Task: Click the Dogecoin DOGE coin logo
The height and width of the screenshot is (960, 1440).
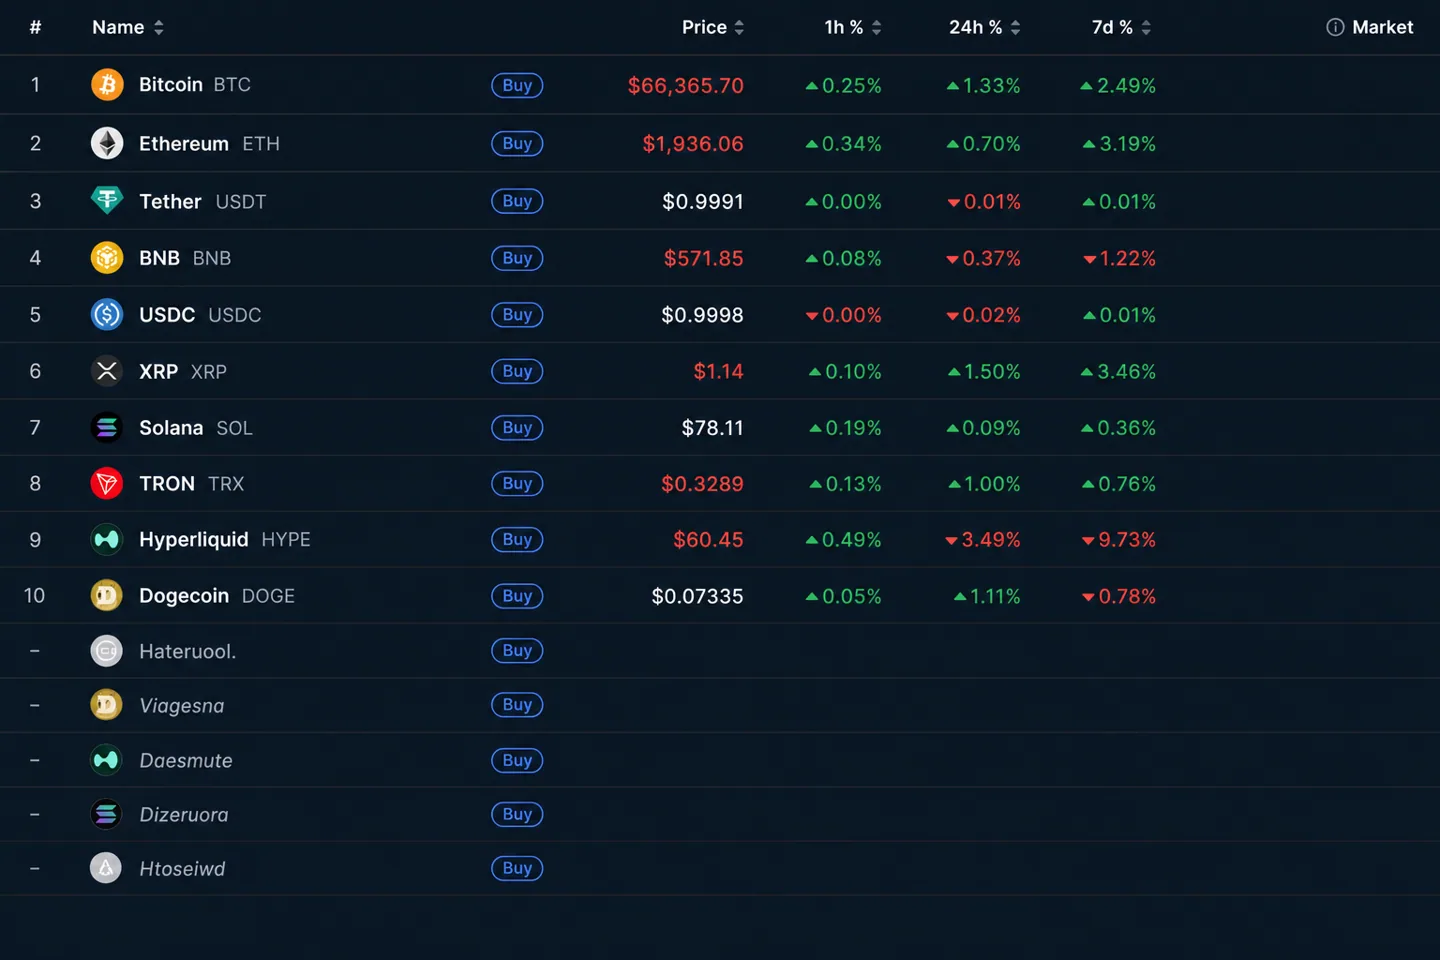Action: point(107,596)
